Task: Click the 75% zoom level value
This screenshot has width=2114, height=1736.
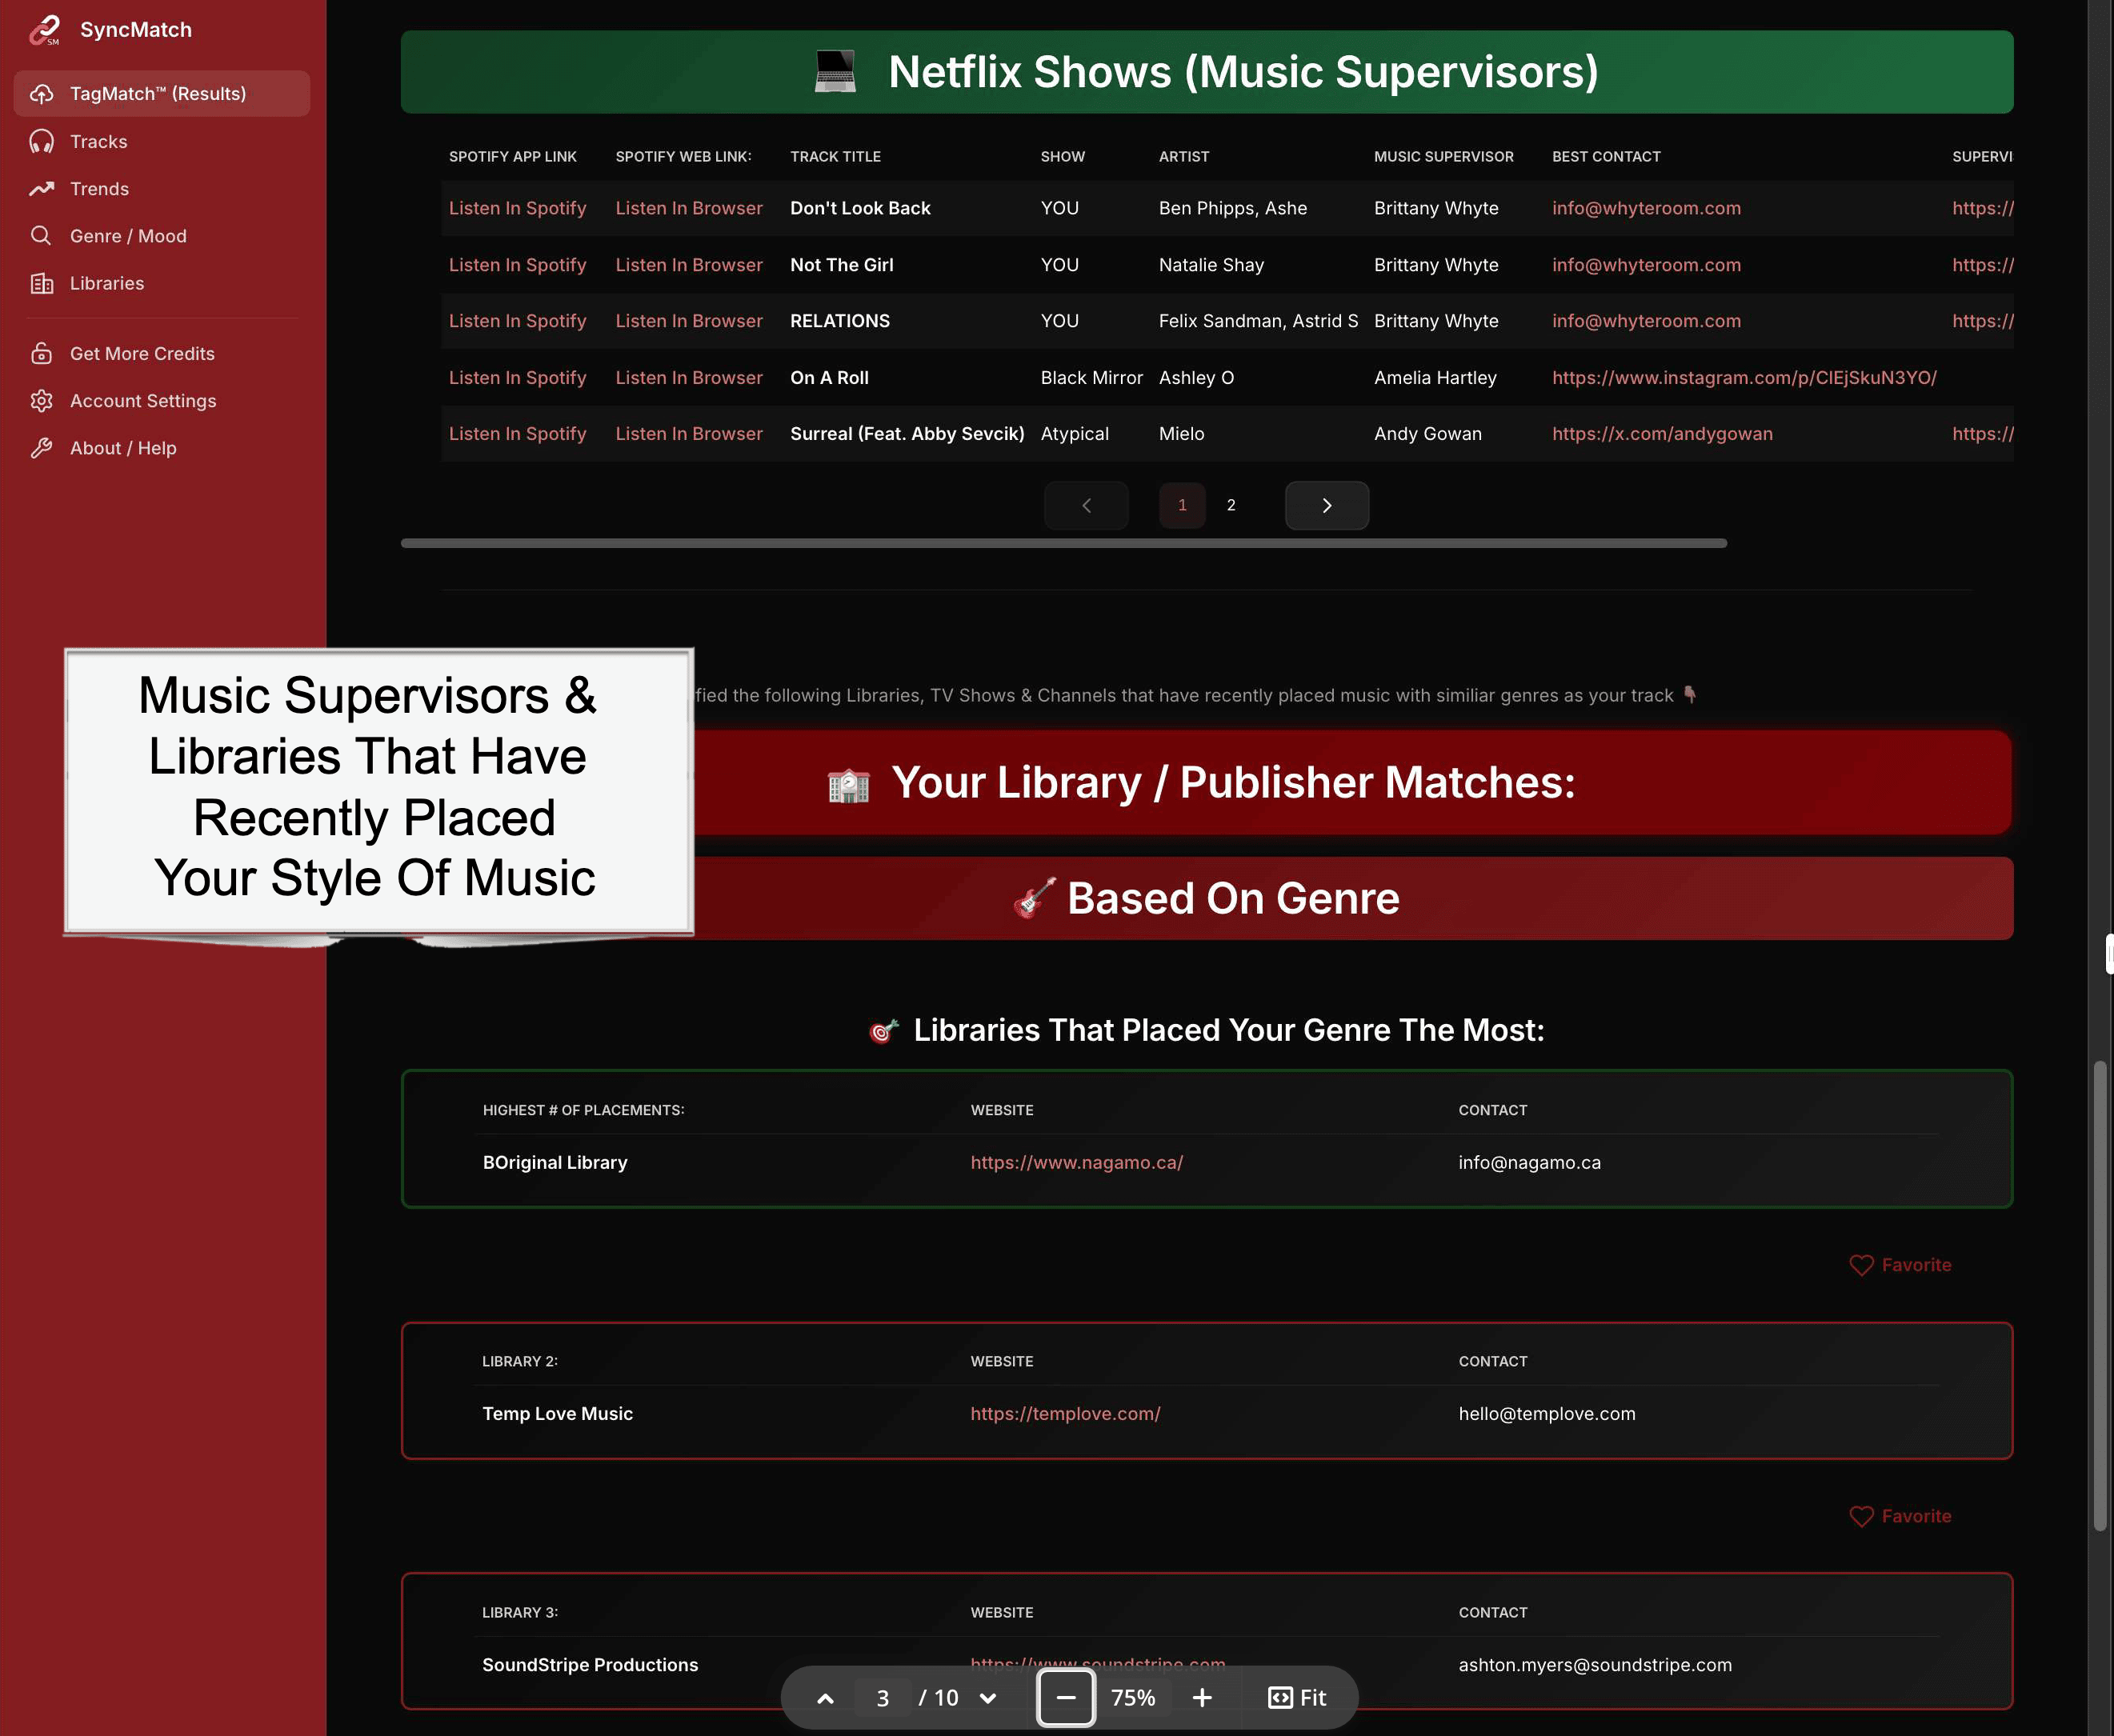Action: point(1133,1698)
